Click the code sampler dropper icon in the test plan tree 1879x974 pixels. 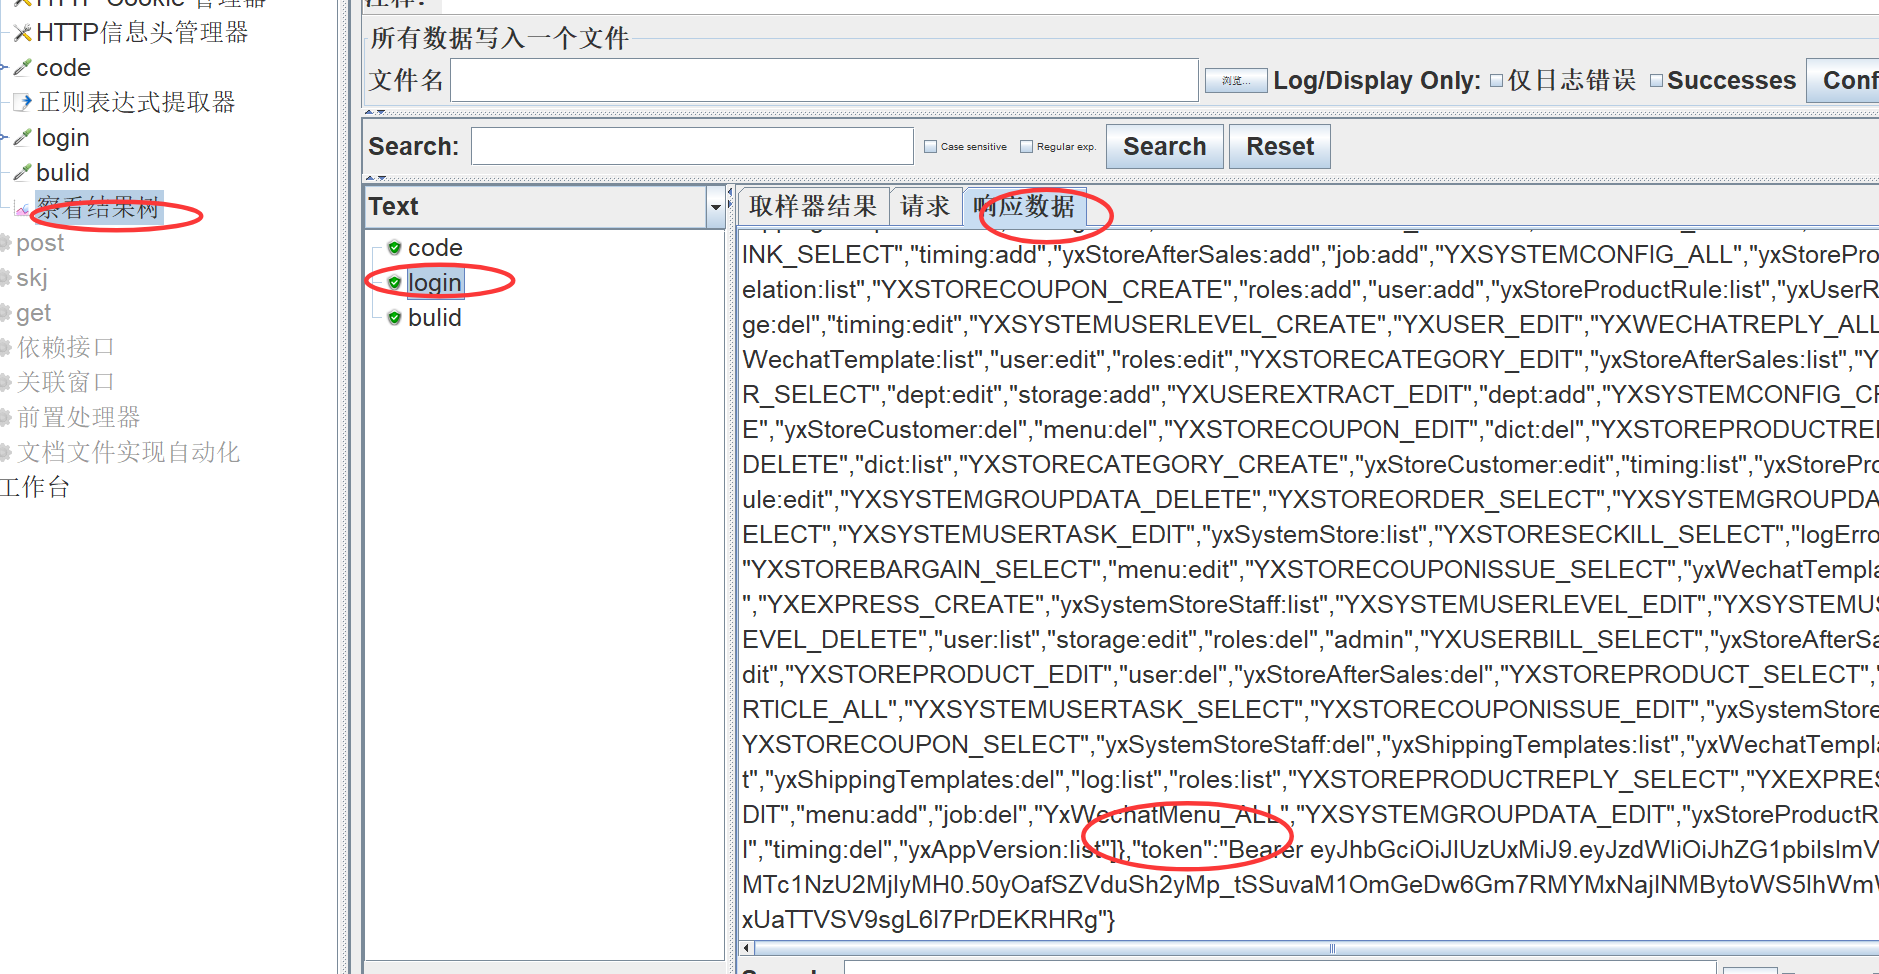[22, 68]
